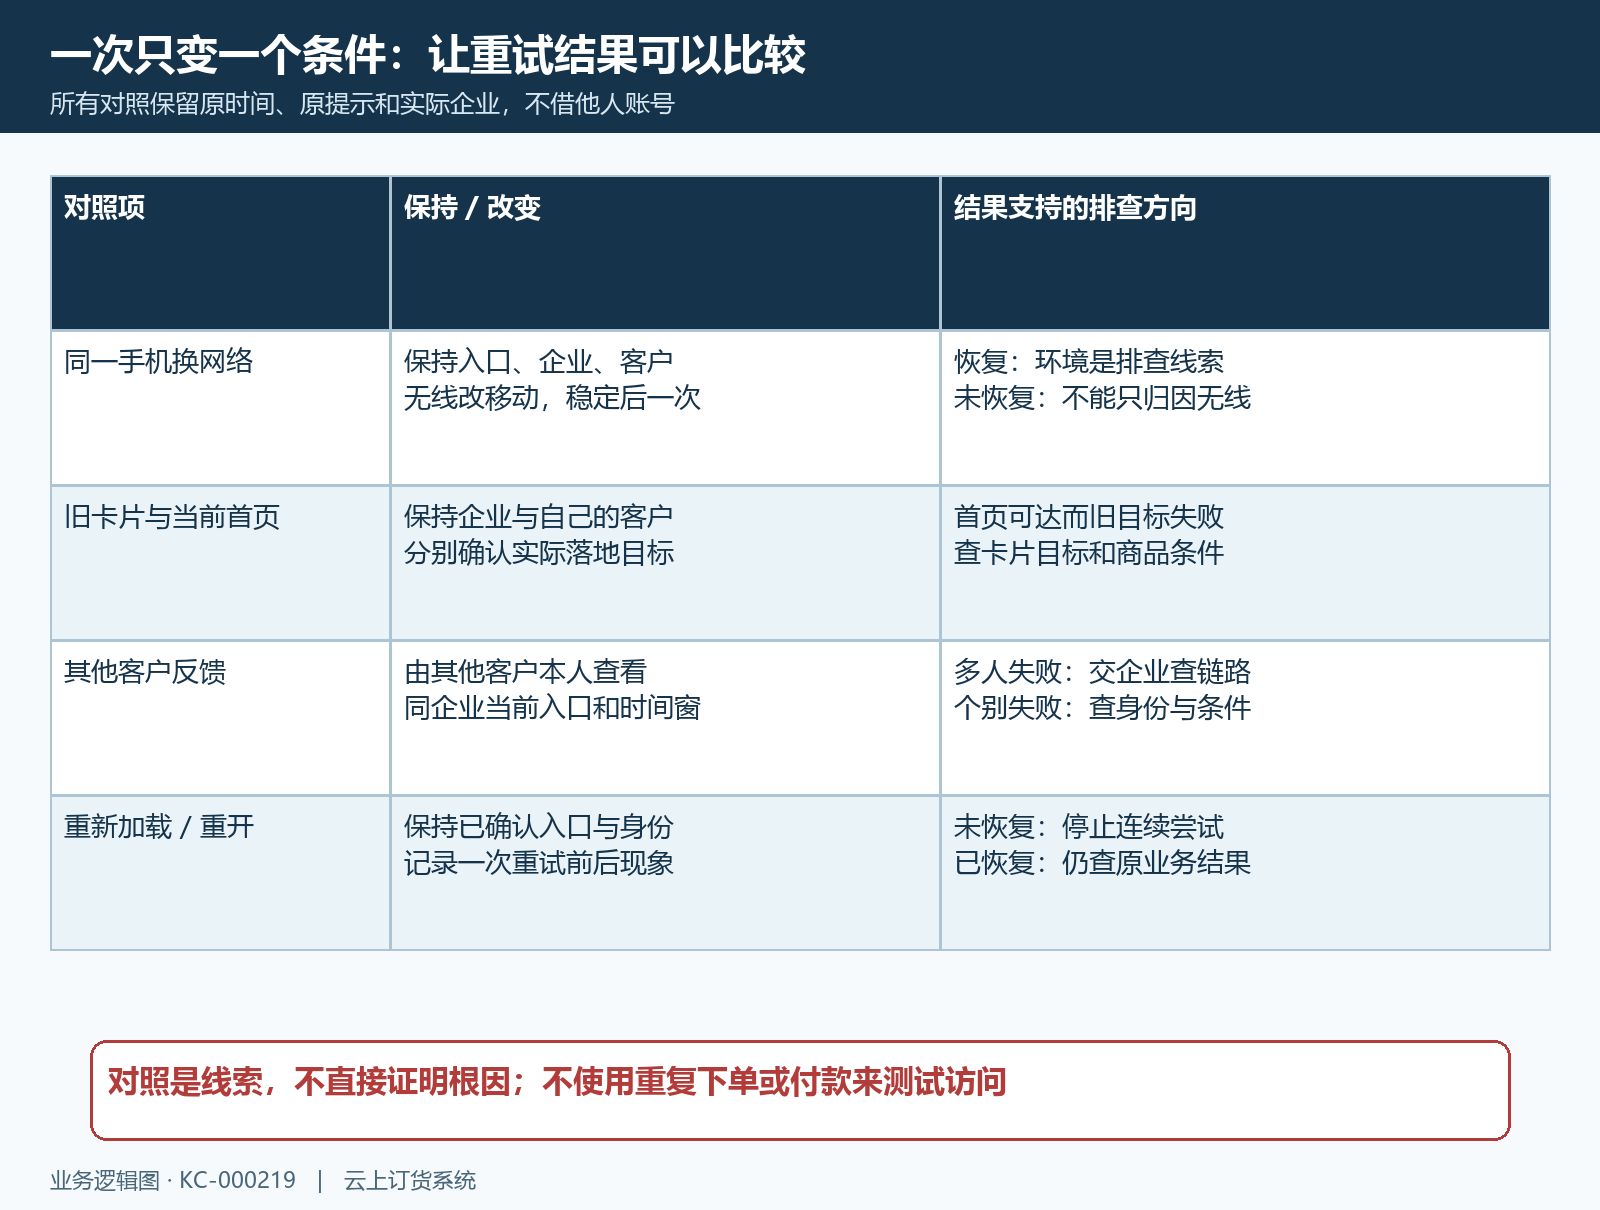The width and height of the screenshot is (1600, 1210).
Task: Click text '无线改移动，稳定后一次'
Action: 552,398
